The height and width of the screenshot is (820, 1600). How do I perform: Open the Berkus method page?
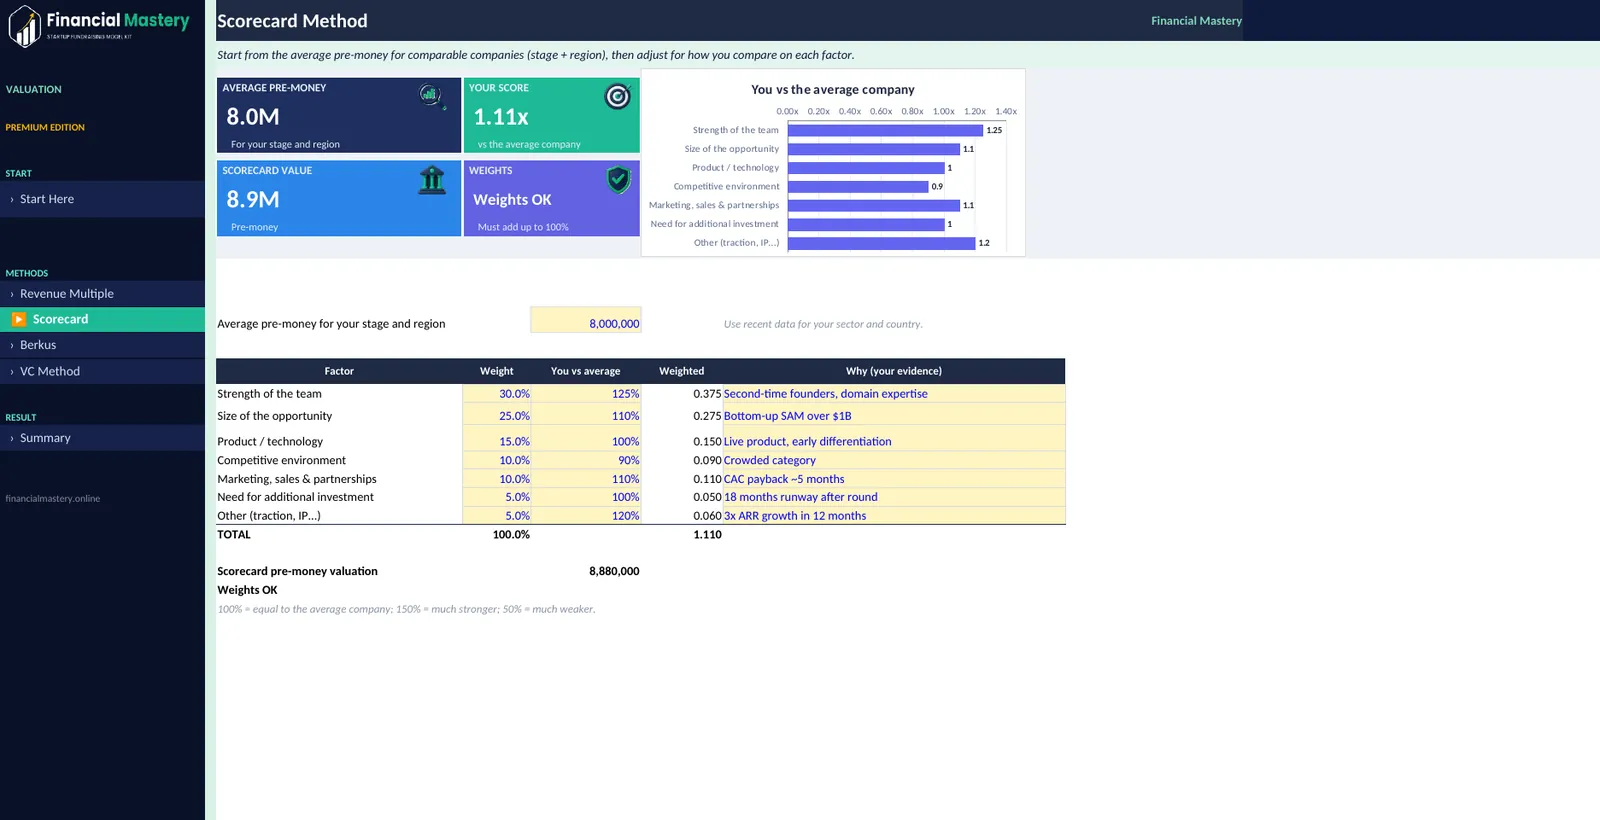tap(102, 345)
